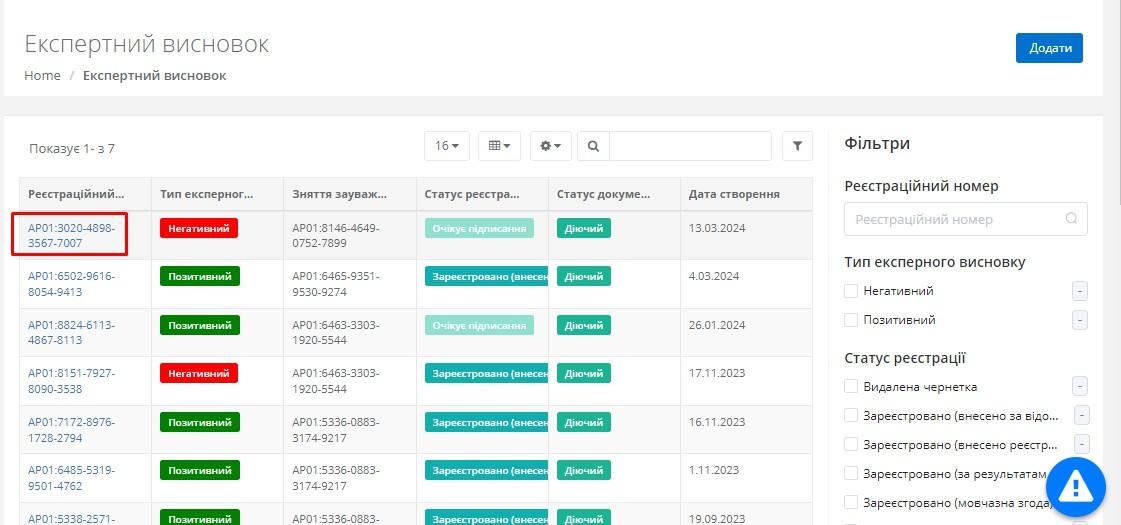Tick the Негативний checkbox
Image resolution: width=1121 pixels, height=525 pixels.
coord(851,291)
